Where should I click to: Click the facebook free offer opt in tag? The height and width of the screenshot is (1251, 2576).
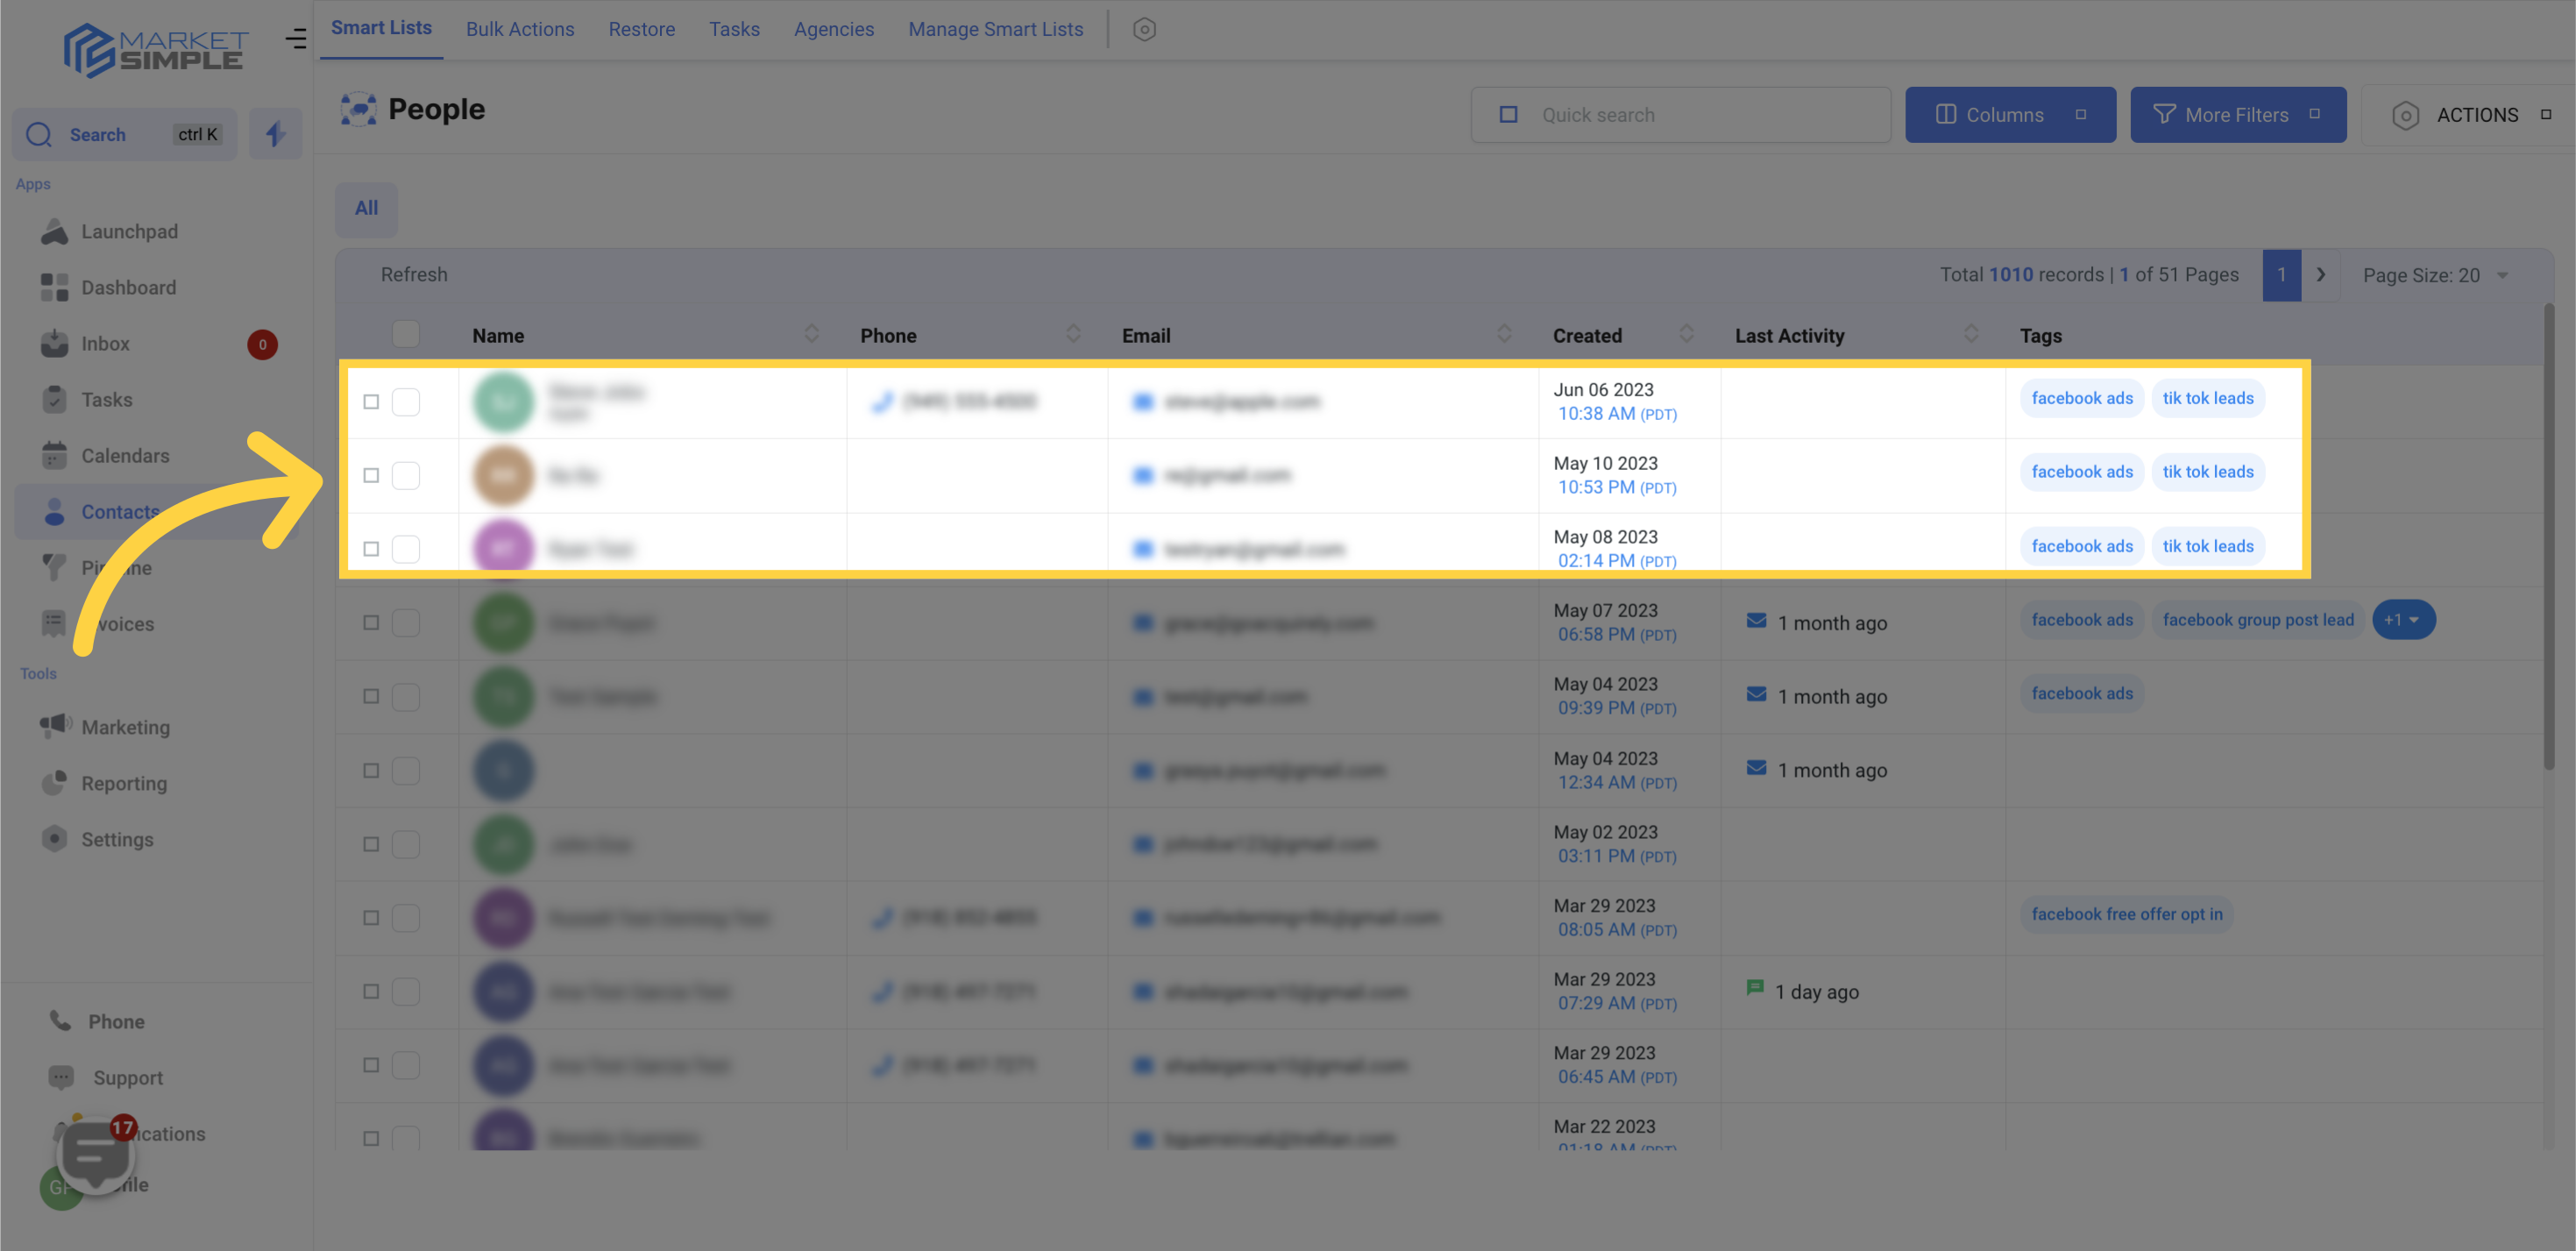pos(2126,914)
